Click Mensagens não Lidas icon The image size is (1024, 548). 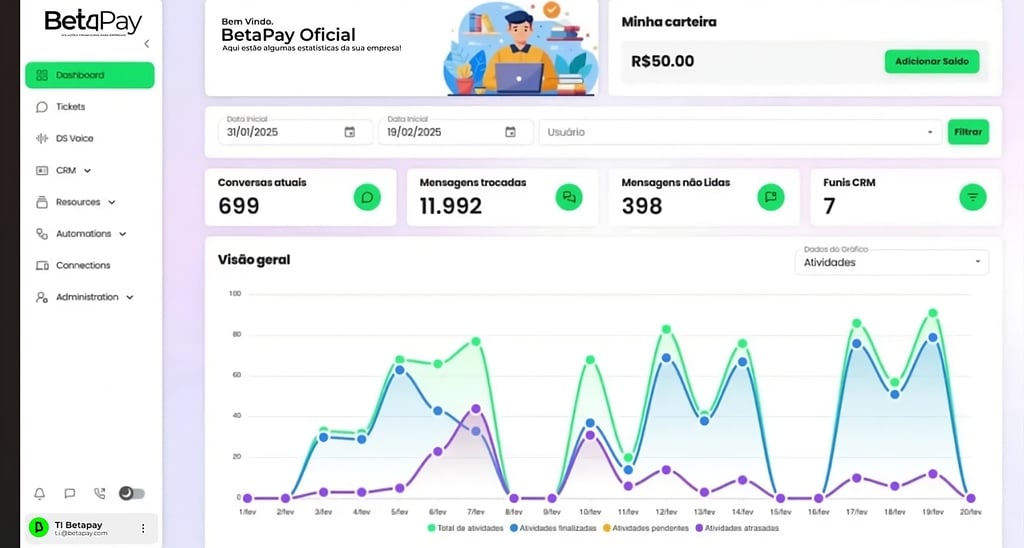tap(771, 197)
